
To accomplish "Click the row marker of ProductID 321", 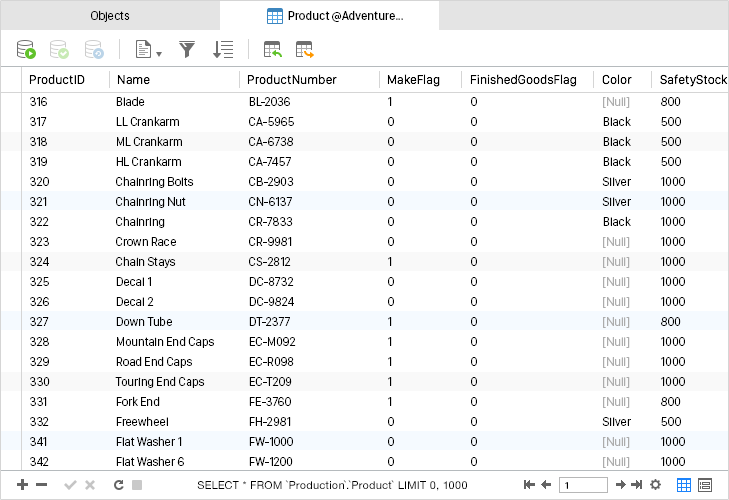I will (x=11, y=202).
